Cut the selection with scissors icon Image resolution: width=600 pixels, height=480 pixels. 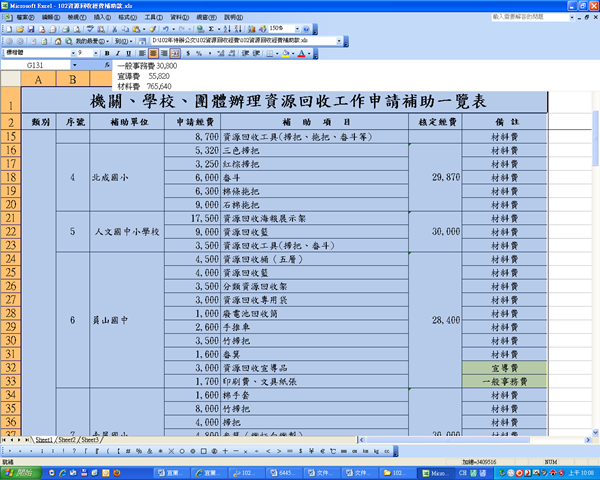(114, 29)
